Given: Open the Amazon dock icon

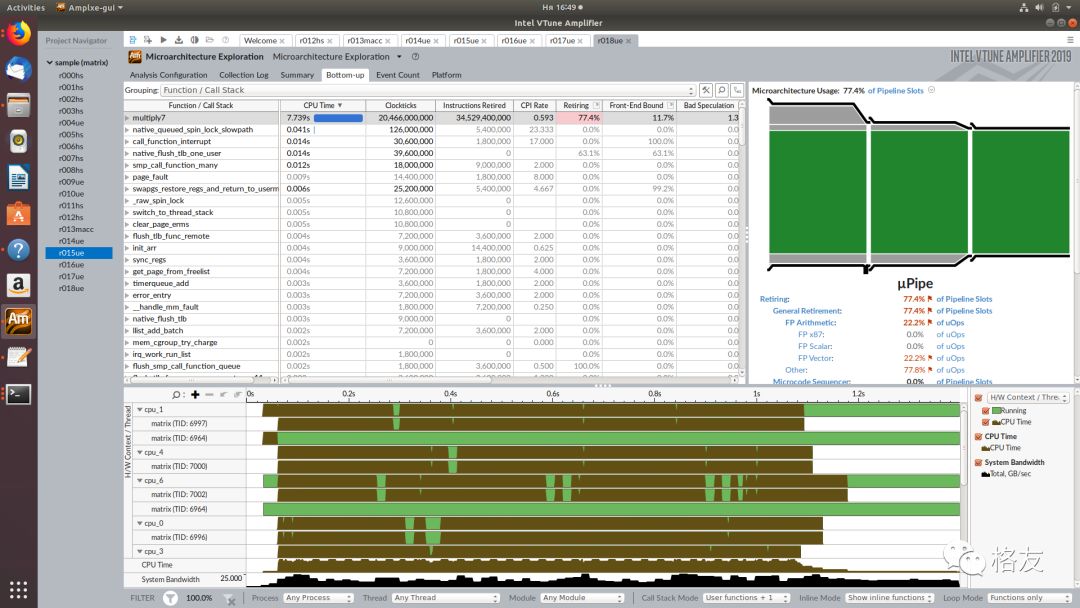Looking at the screenshot, I should [x=19, y=285].
